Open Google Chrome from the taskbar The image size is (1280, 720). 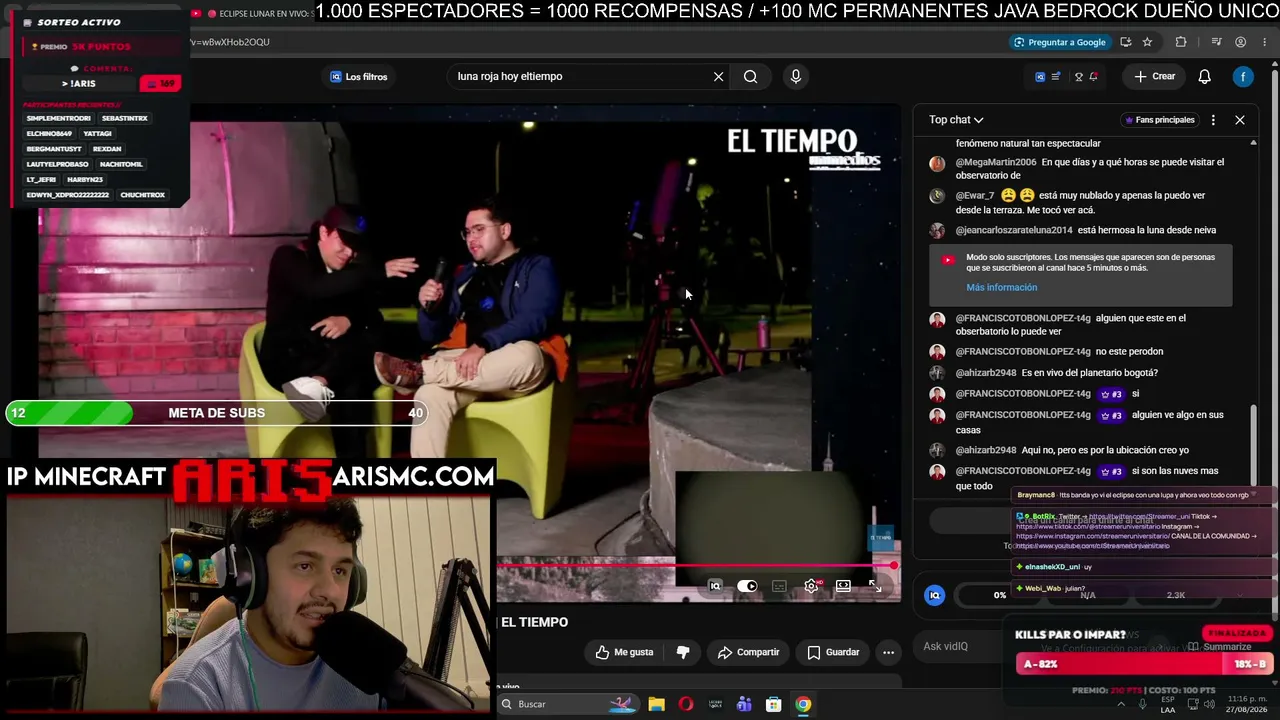803,704
